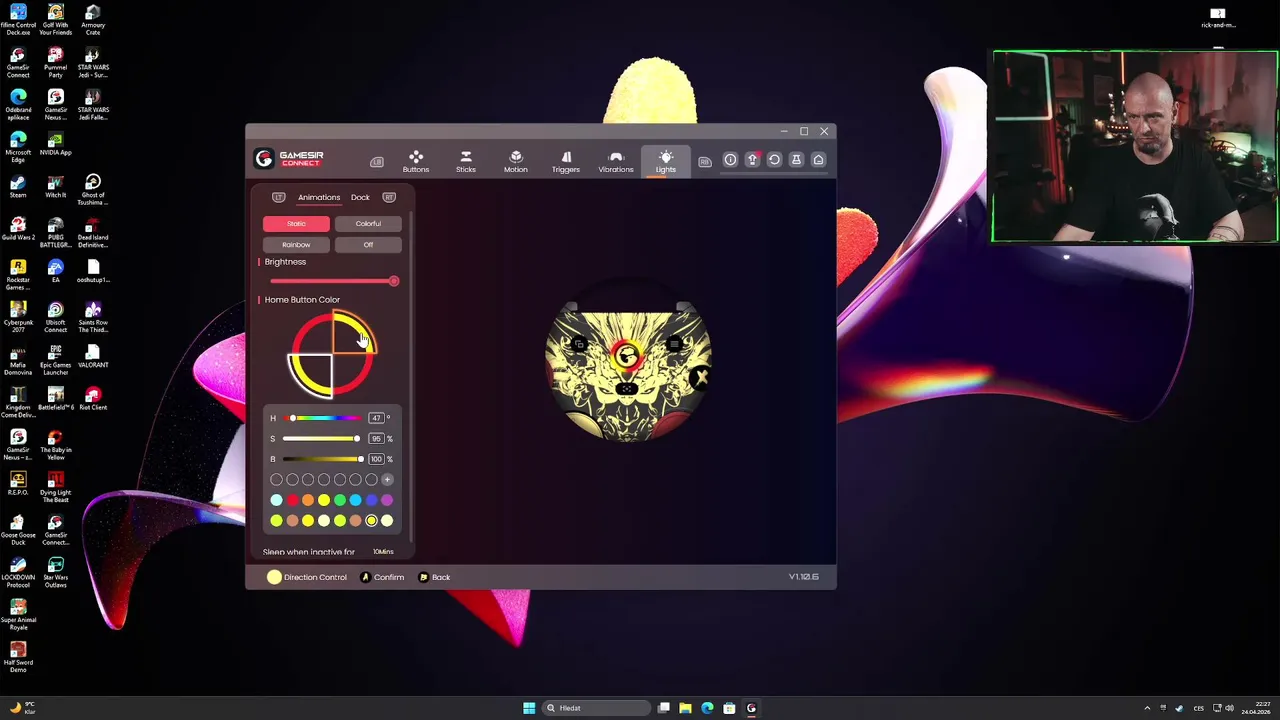Screen dimensions: 1280x720
Task: Switch to the Animations sub-tab
Action: (x=319, y=197)
